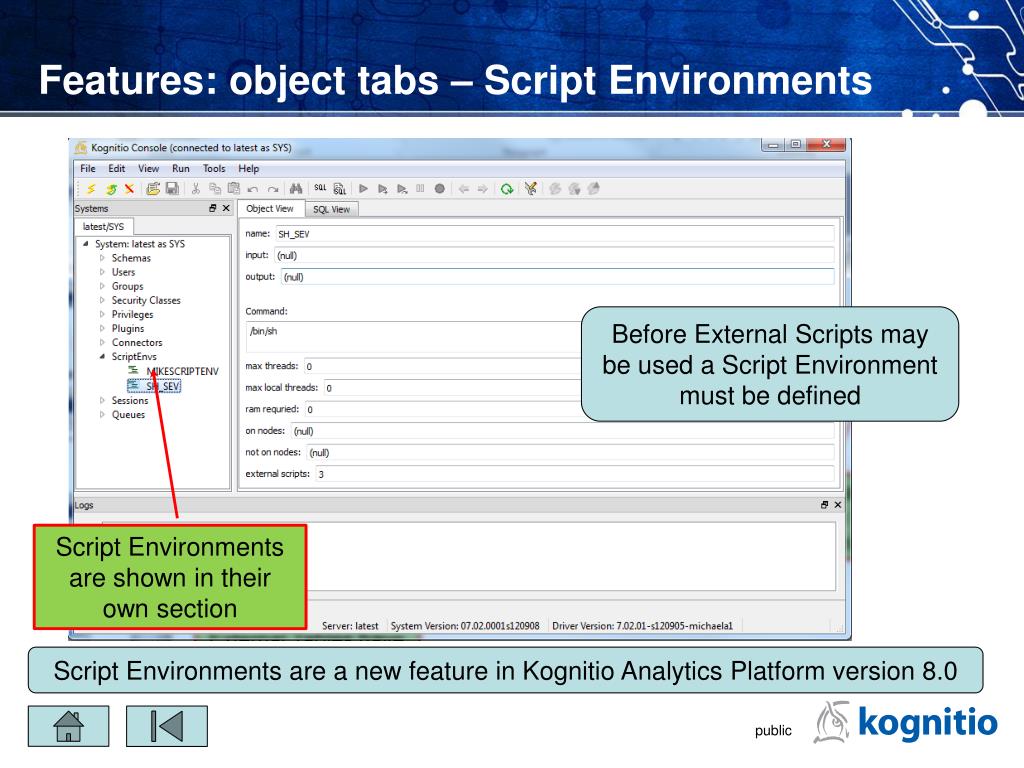Click the Undo arrow icon

click(253, 189)
